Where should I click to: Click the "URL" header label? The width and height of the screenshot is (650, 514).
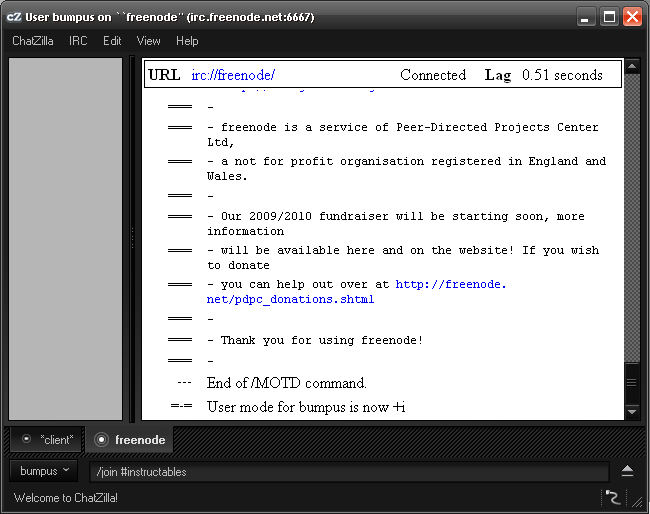(164, 75)
